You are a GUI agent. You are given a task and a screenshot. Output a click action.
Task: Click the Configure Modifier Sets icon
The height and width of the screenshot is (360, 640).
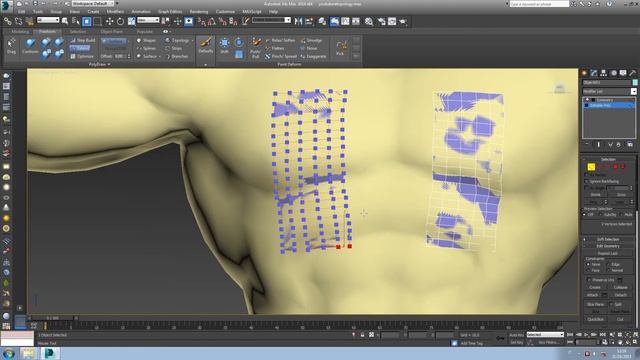(630, 144)
